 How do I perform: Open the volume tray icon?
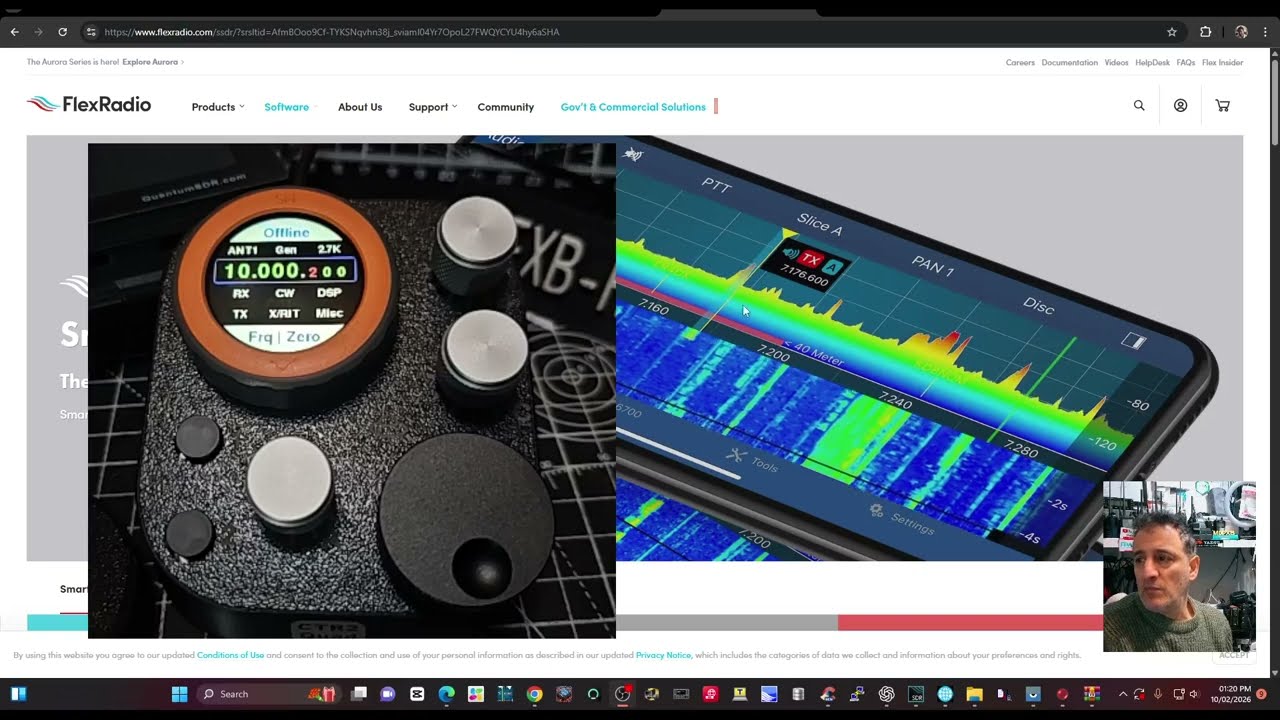[1194, 694]
